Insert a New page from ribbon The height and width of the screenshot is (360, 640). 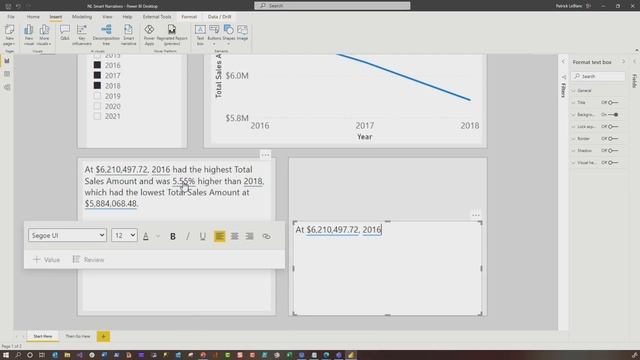pyautogui.click(x=9, y=35)
